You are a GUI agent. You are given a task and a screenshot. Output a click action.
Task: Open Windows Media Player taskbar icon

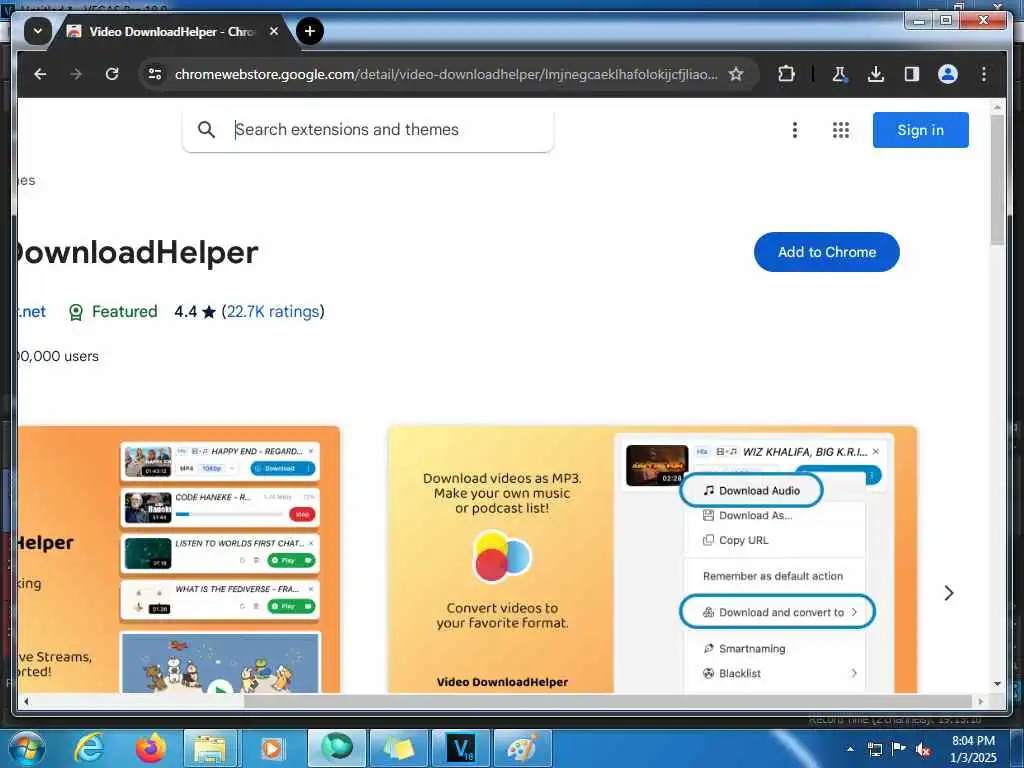click(x=272, y=748)
